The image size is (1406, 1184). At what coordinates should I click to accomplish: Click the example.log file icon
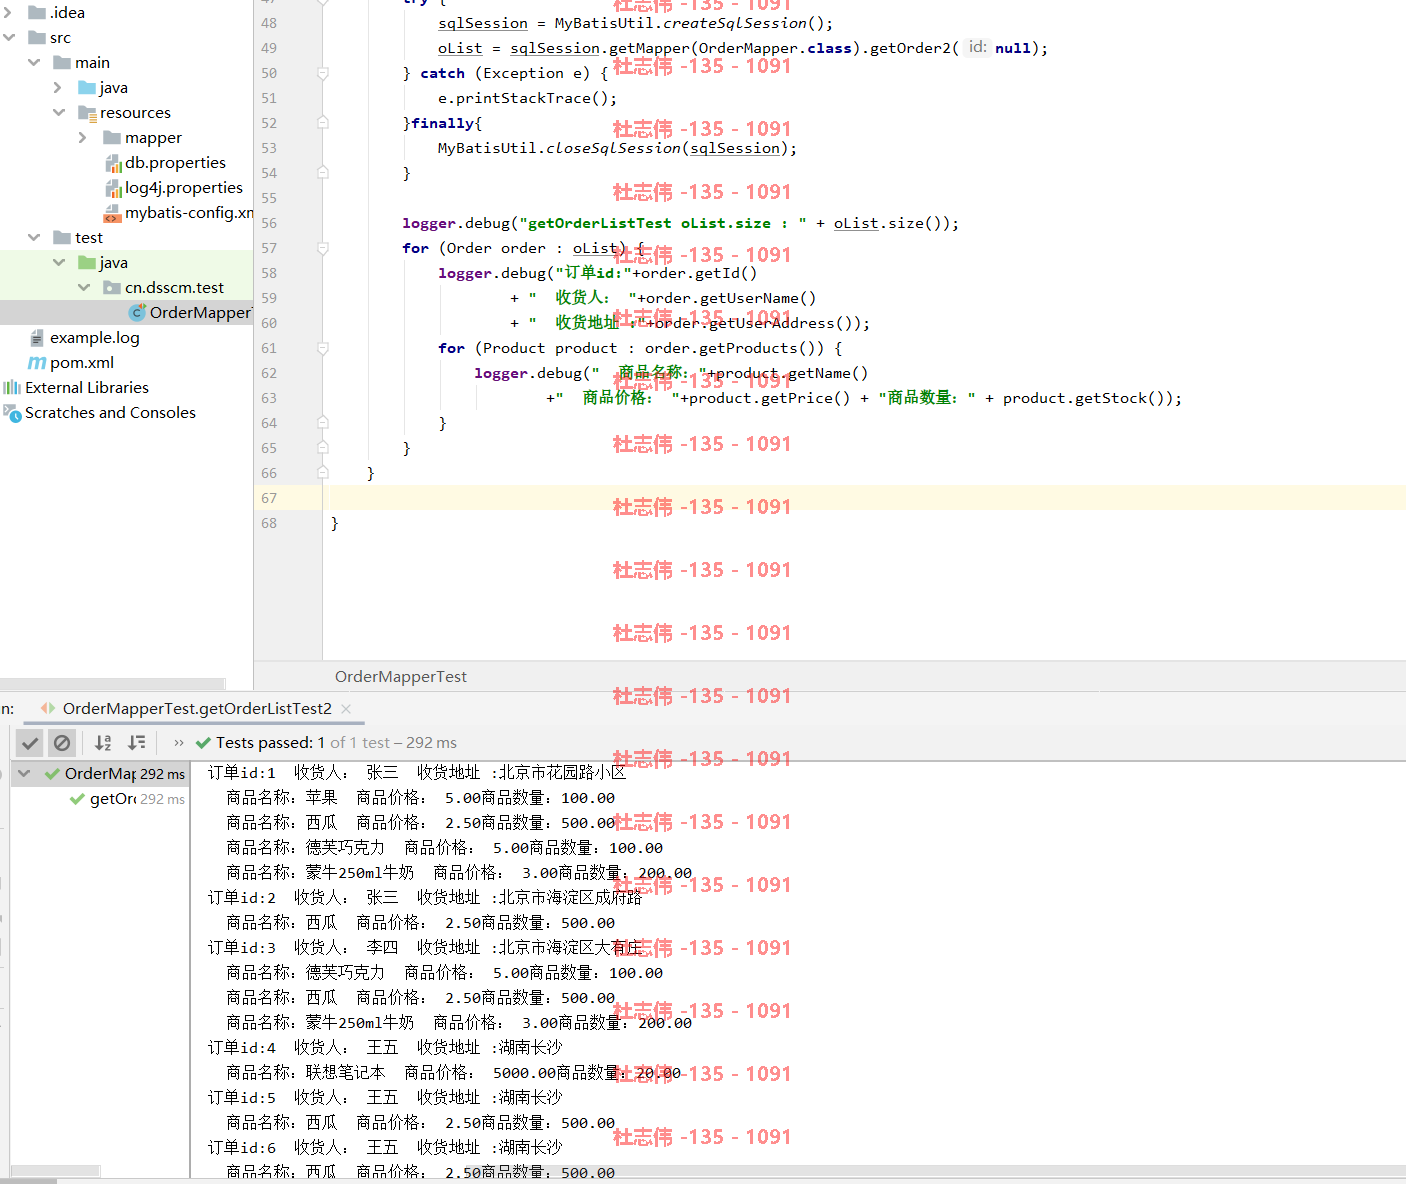click(x=37, y=338)
